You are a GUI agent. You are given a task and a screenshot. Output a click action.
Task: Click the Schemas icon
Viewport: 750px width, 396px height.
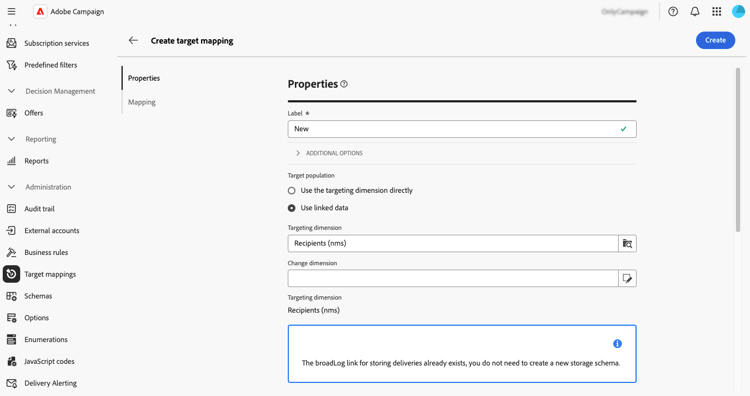11,296
